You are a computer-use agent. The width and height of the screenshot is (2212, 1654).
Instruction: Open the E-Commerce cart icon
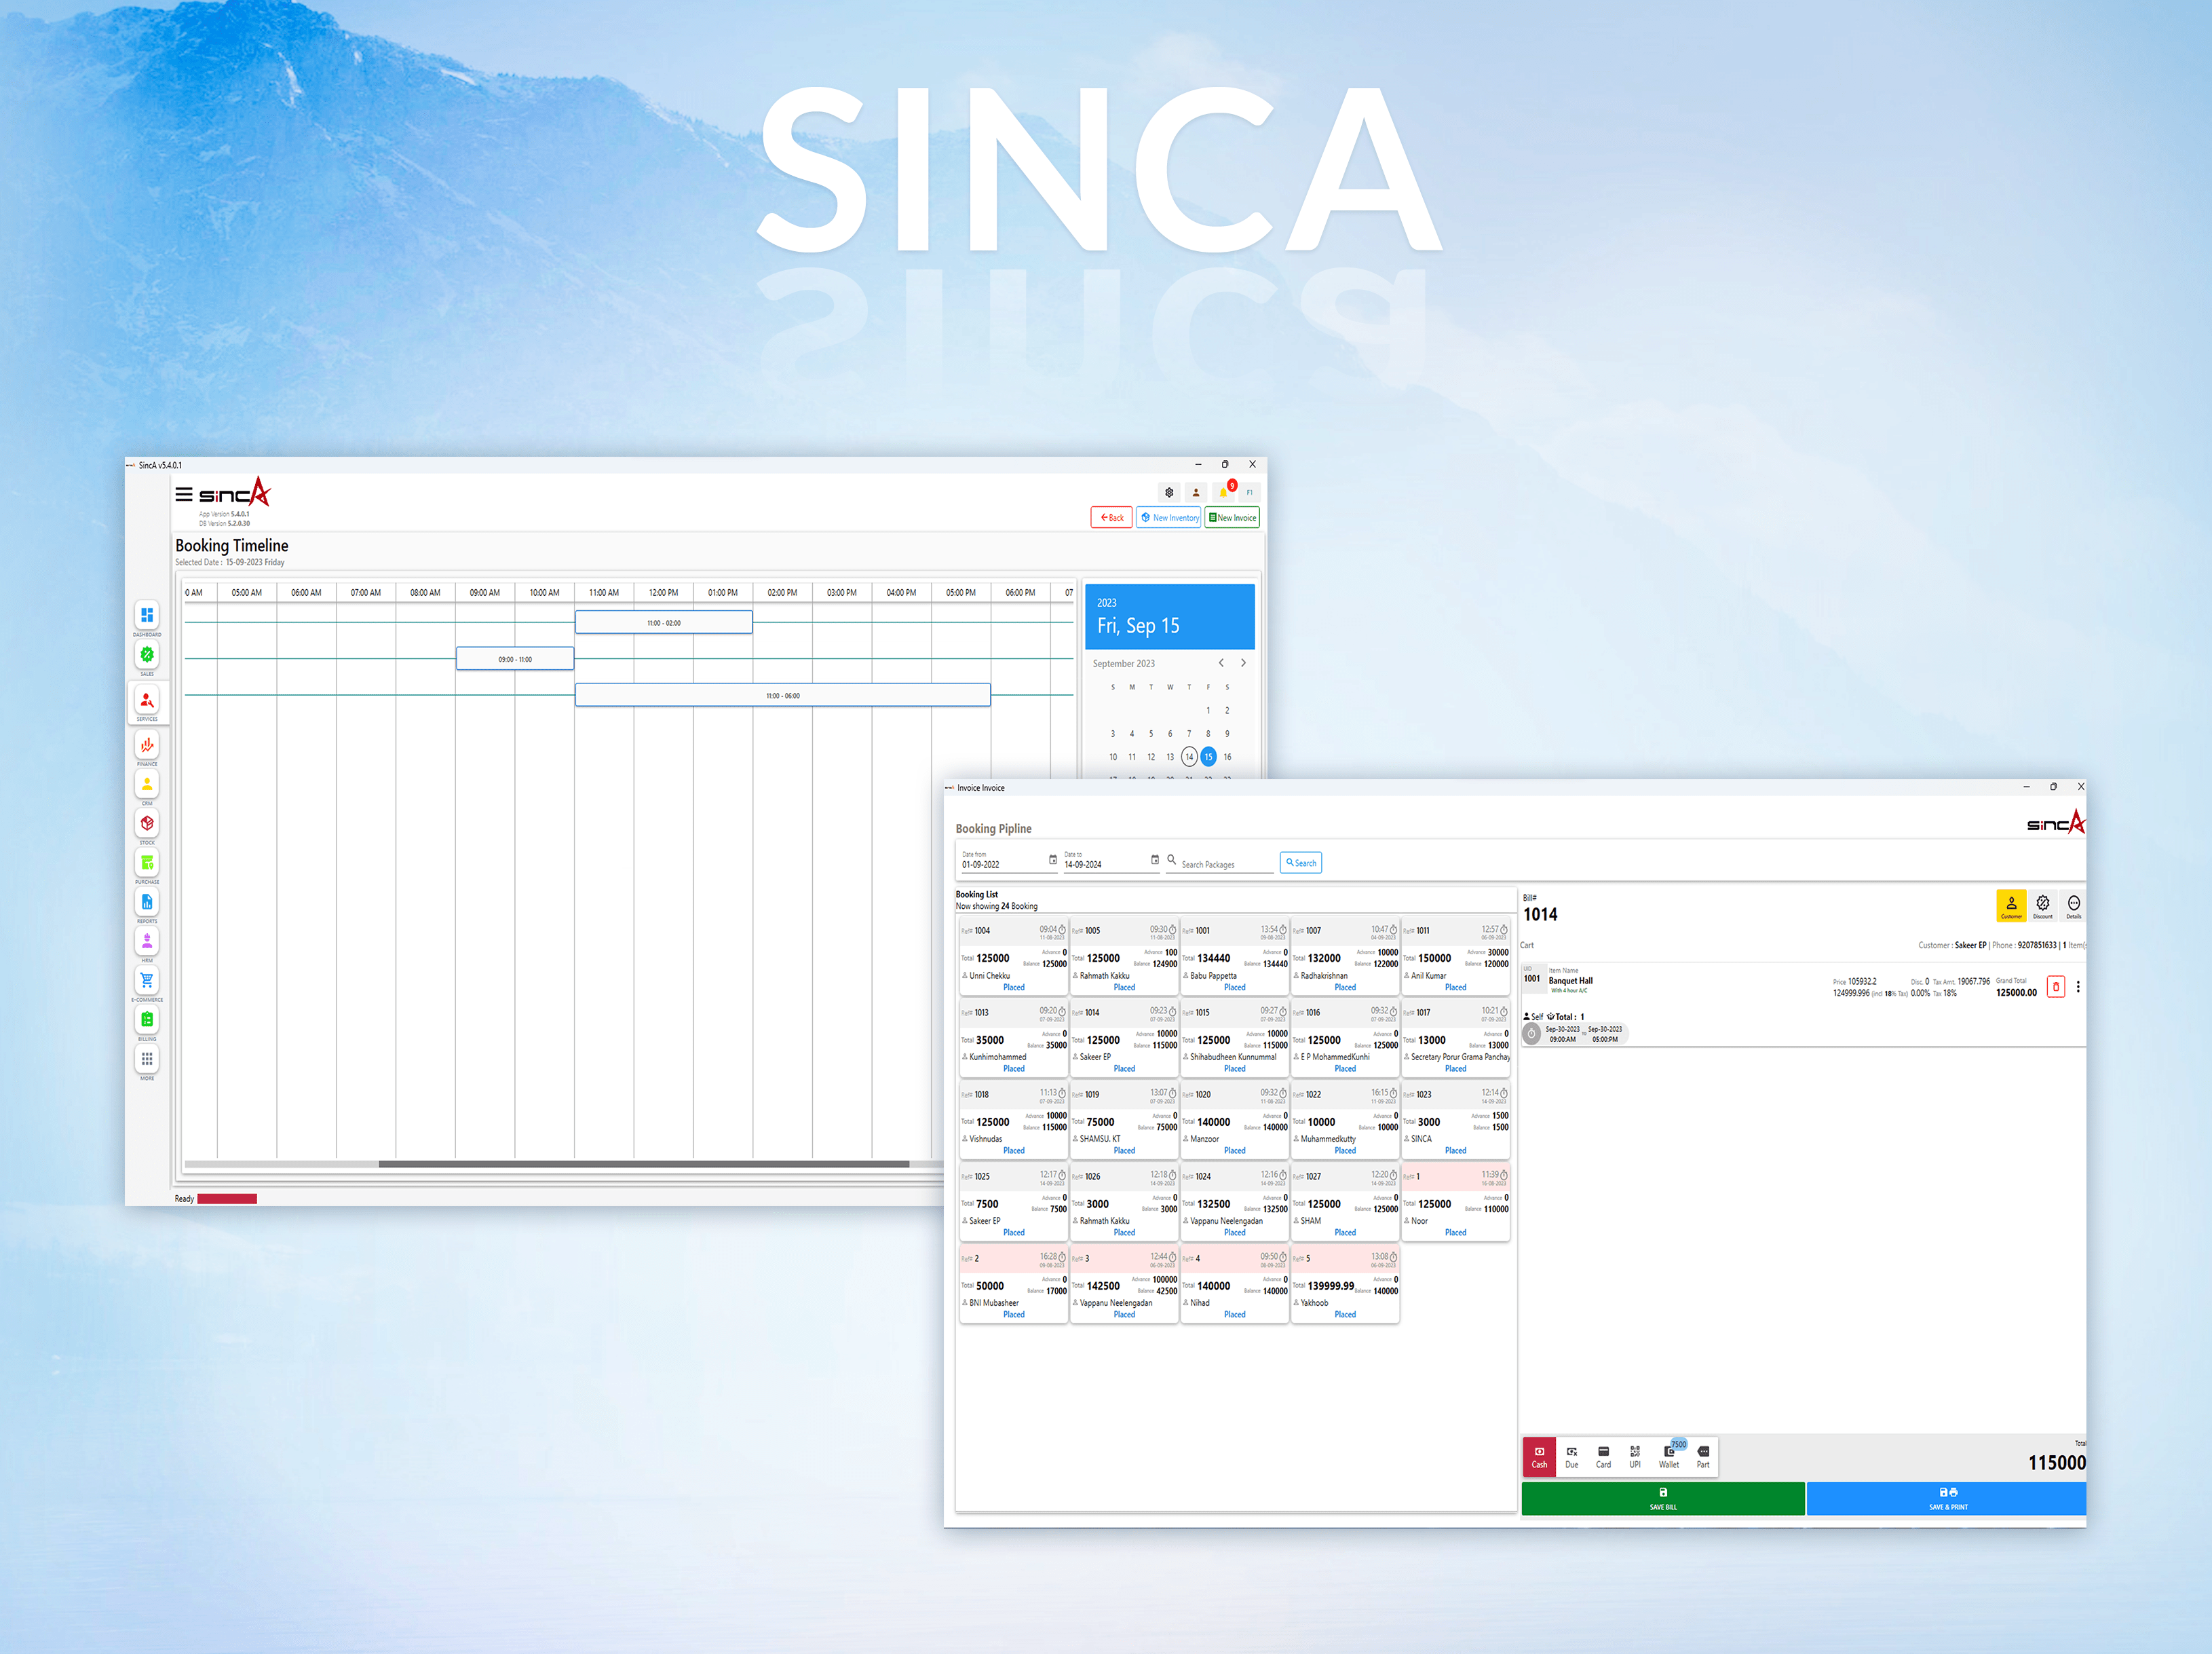point(147,980)
